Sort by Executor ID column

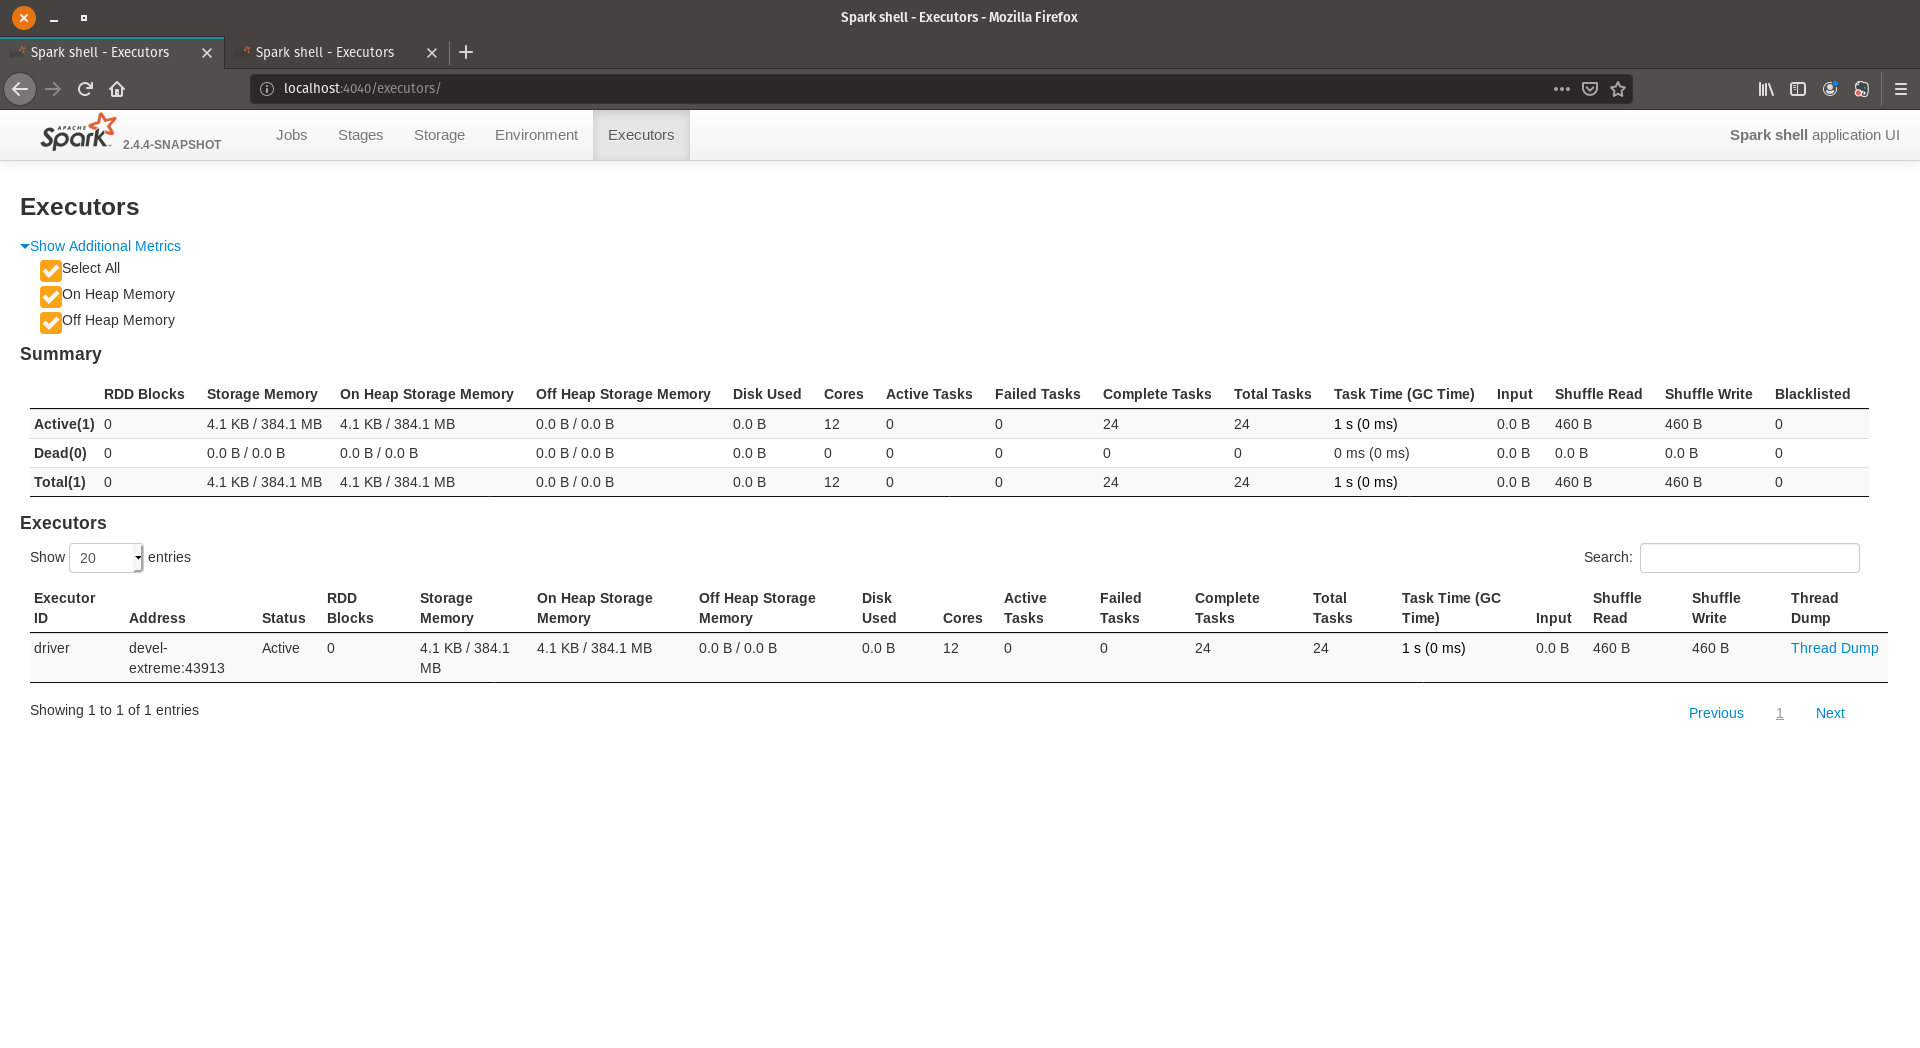click(65, 608)
